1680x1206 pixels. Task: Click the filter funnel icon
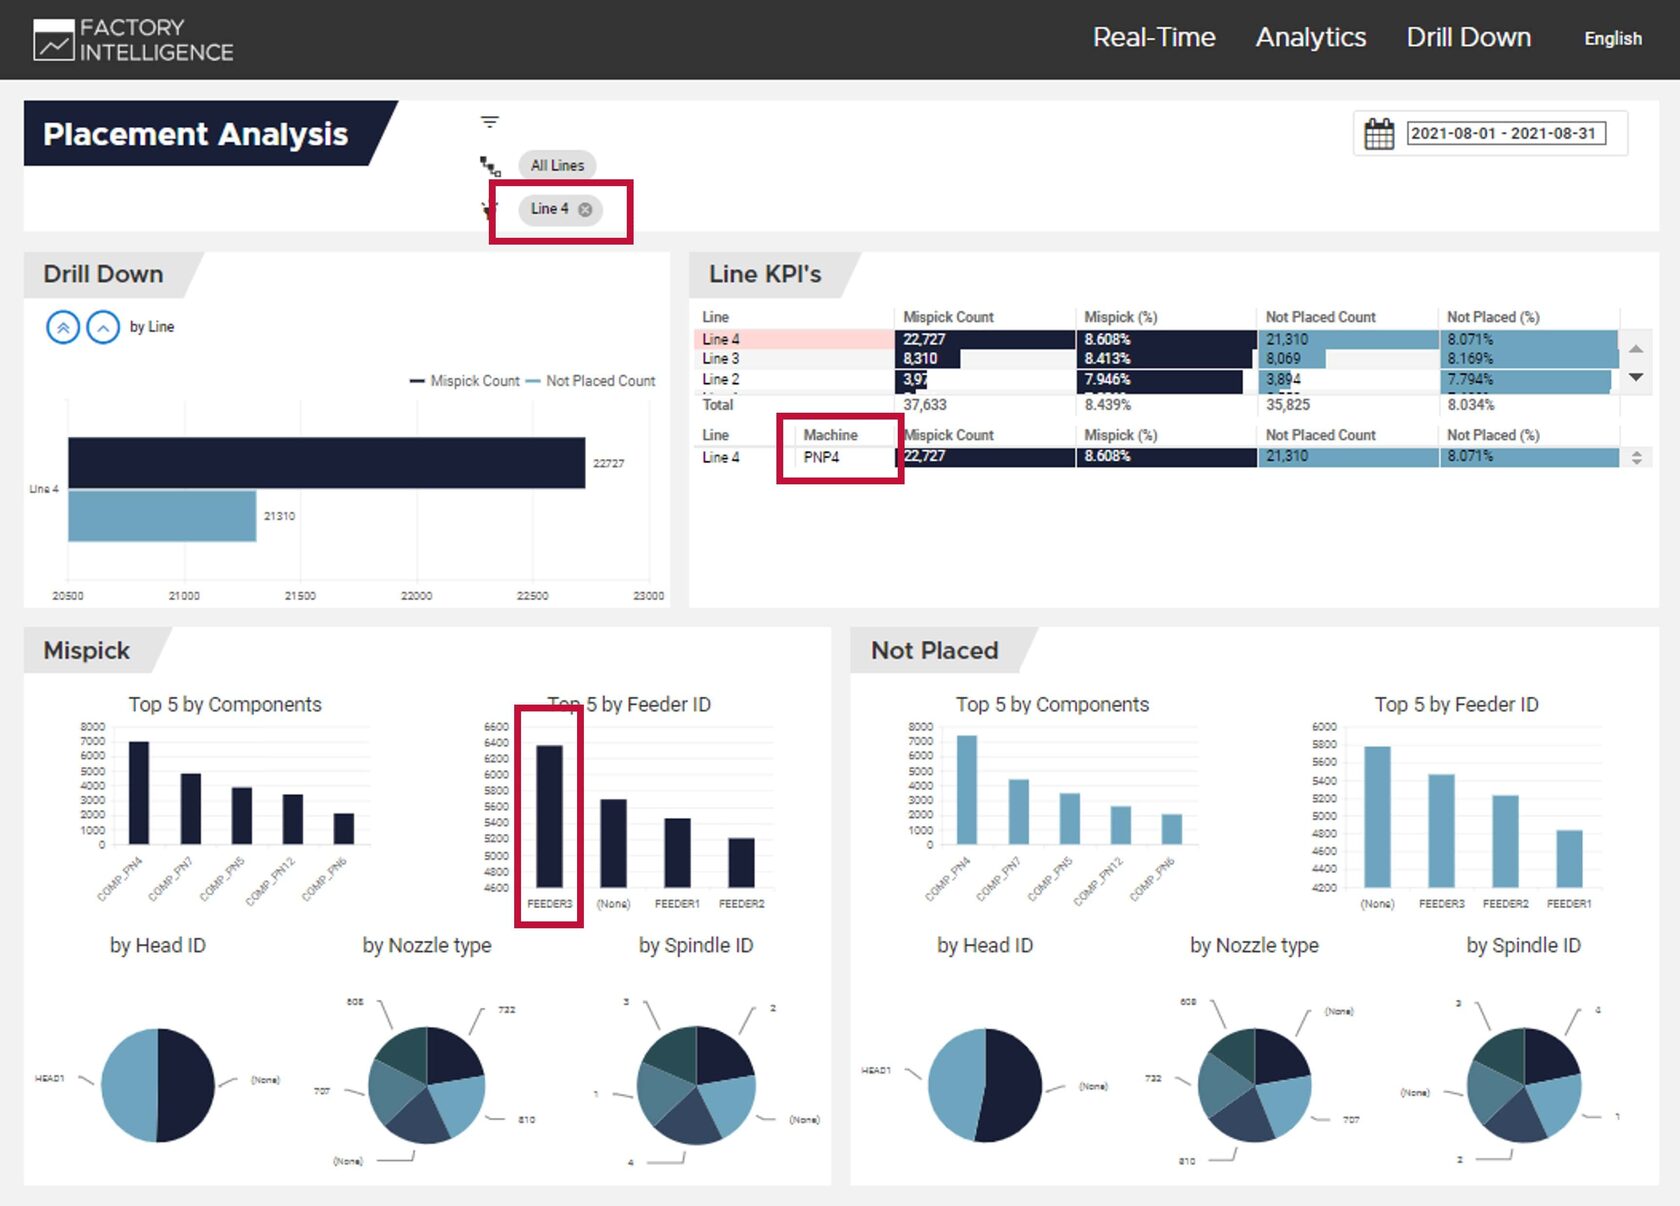489,122
